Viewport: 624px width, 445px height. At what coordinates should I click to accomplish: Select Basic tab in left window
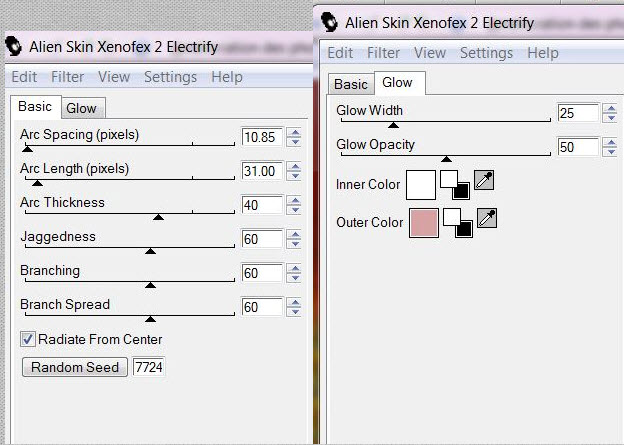tap(35, 107)
